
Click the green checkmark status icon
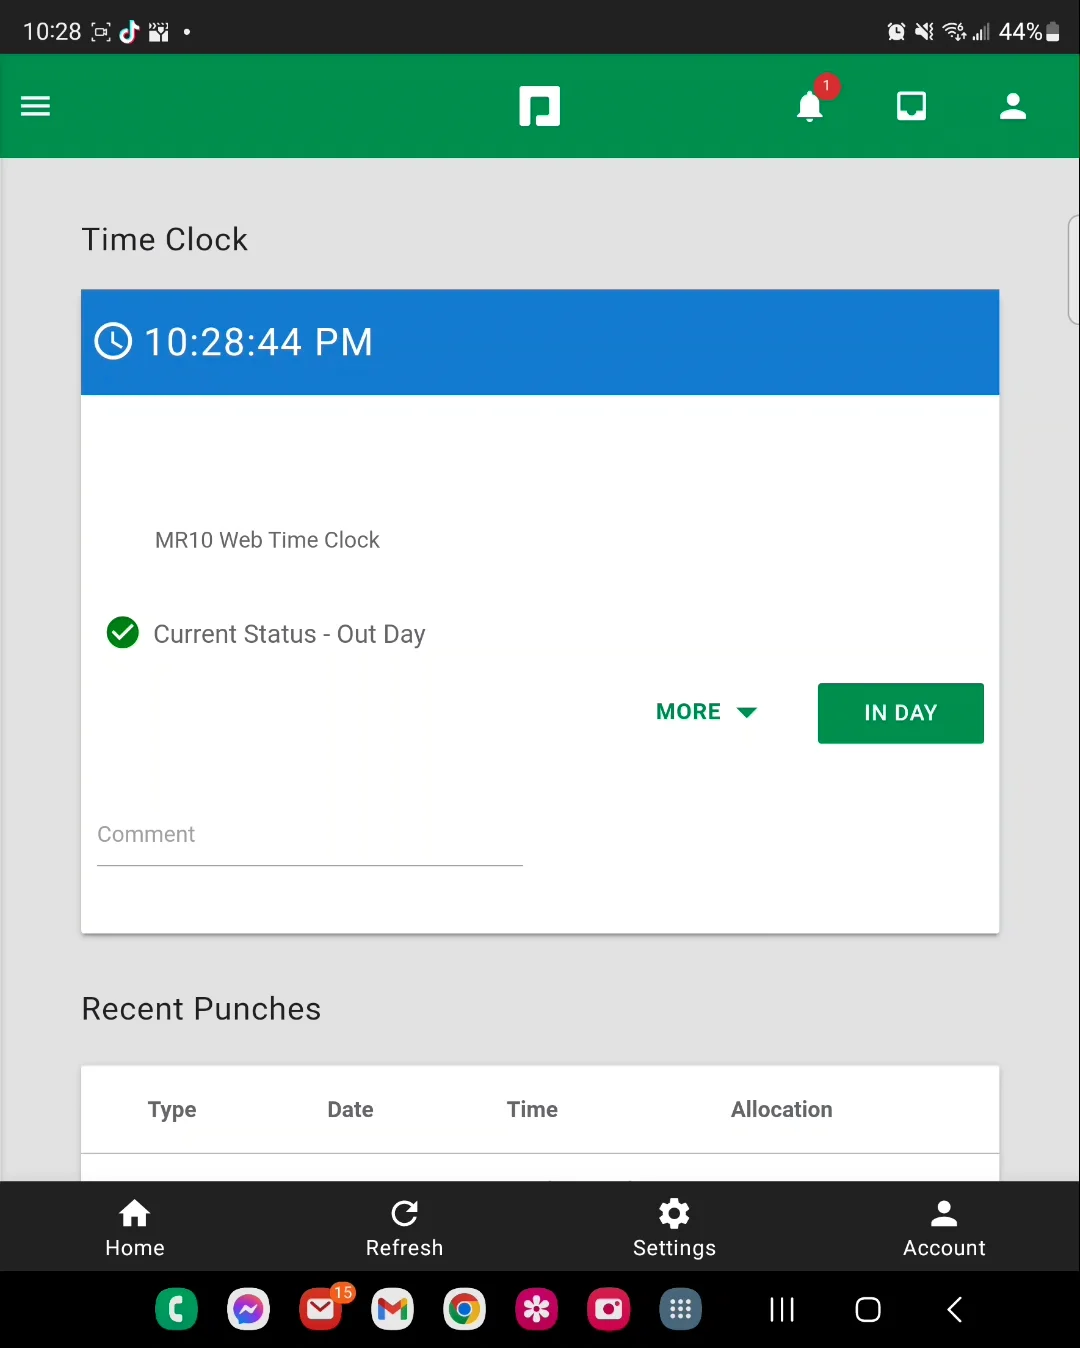[x=123, y=633]
